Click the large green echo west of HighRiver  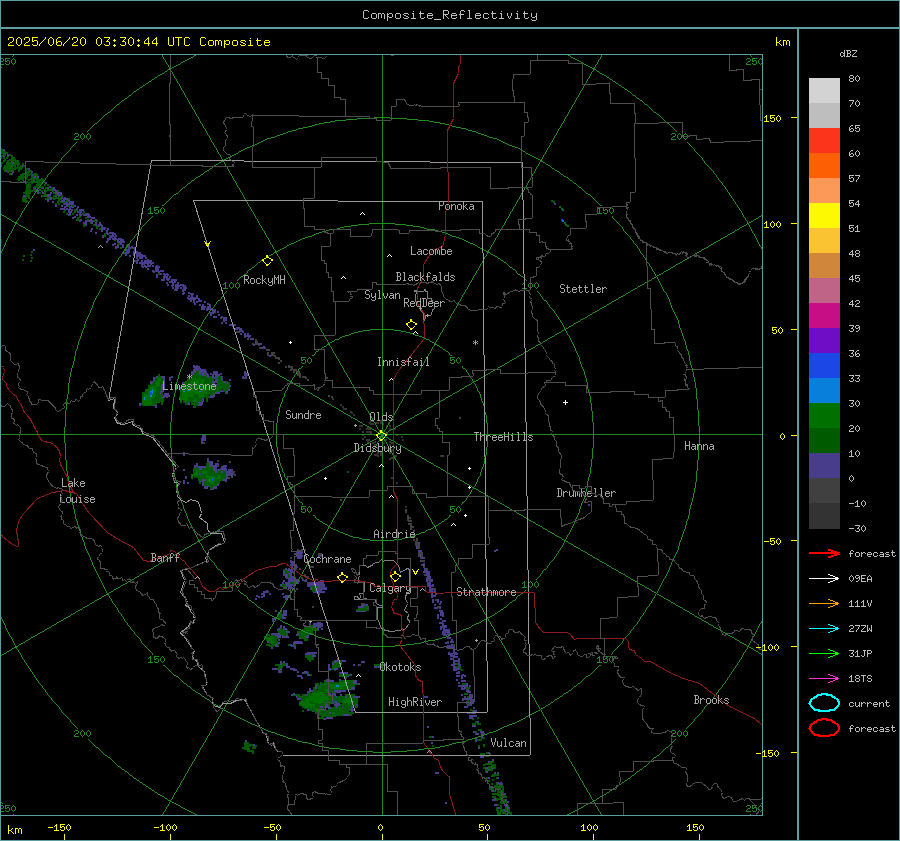point(327,697)
